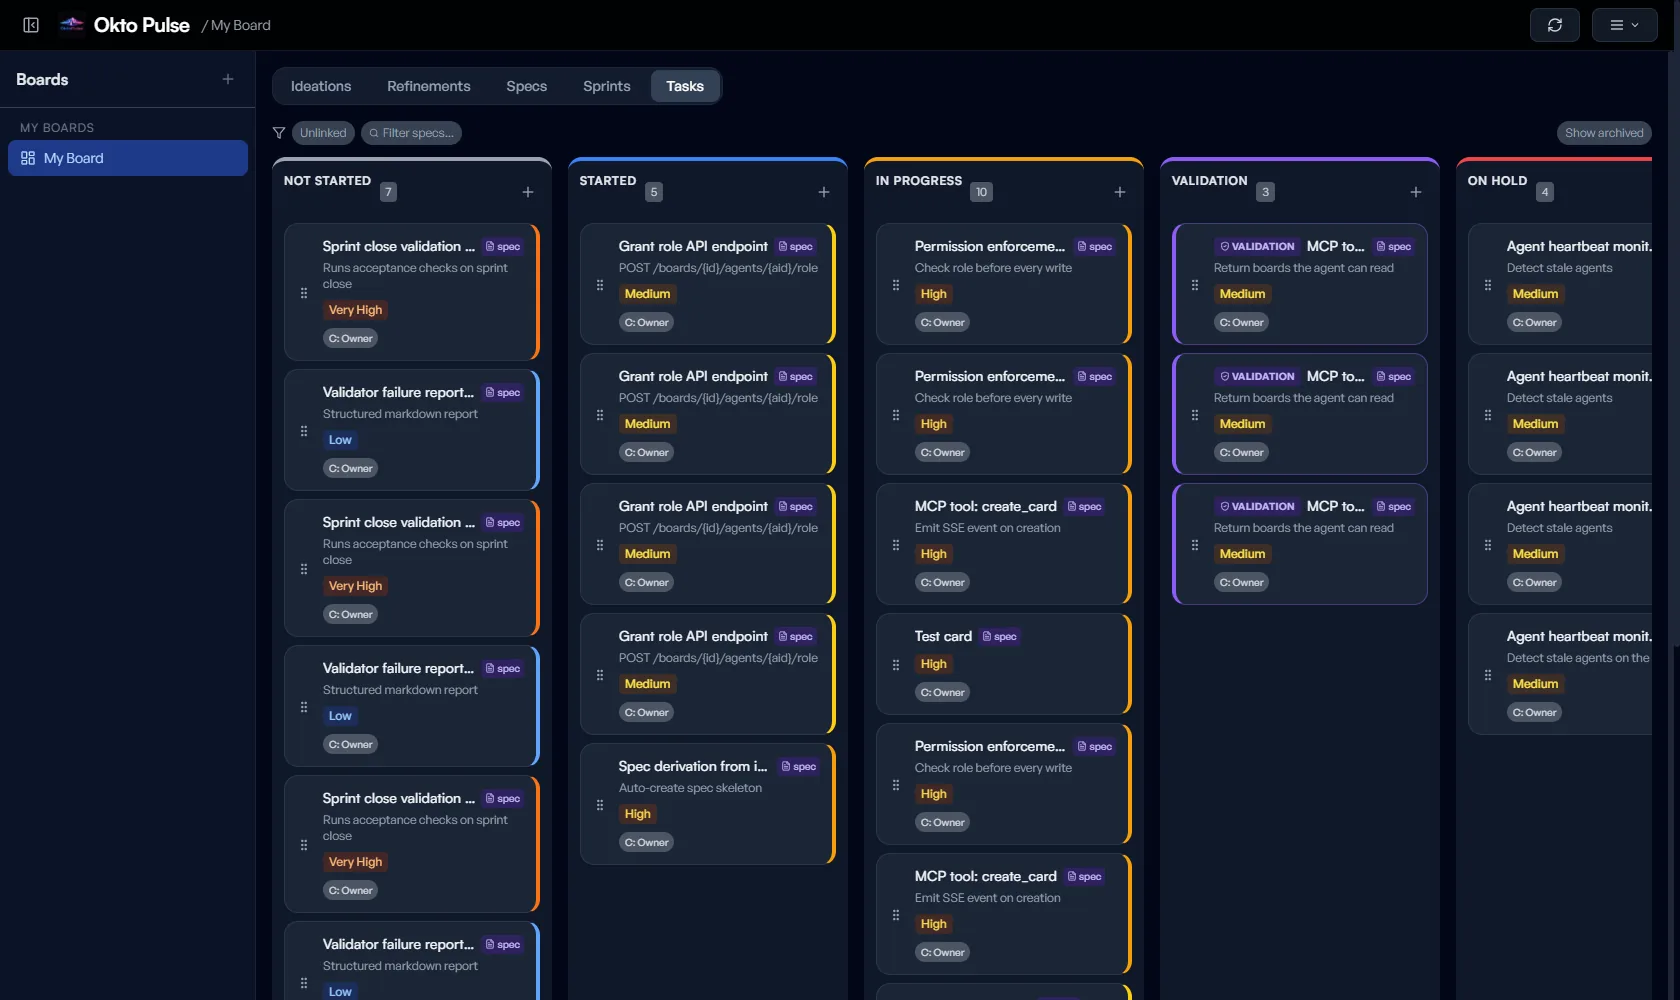Viewport: 1680px width, 1000px height.
Task: Refresh the board using the sync icon
Action: tap(1554, 25)
